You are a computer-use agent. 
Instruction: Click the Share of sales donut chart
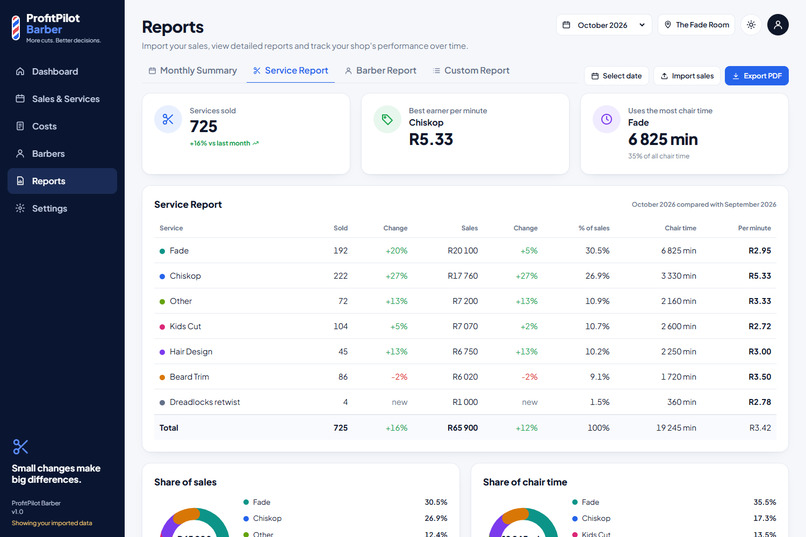(x=194, y=523)
